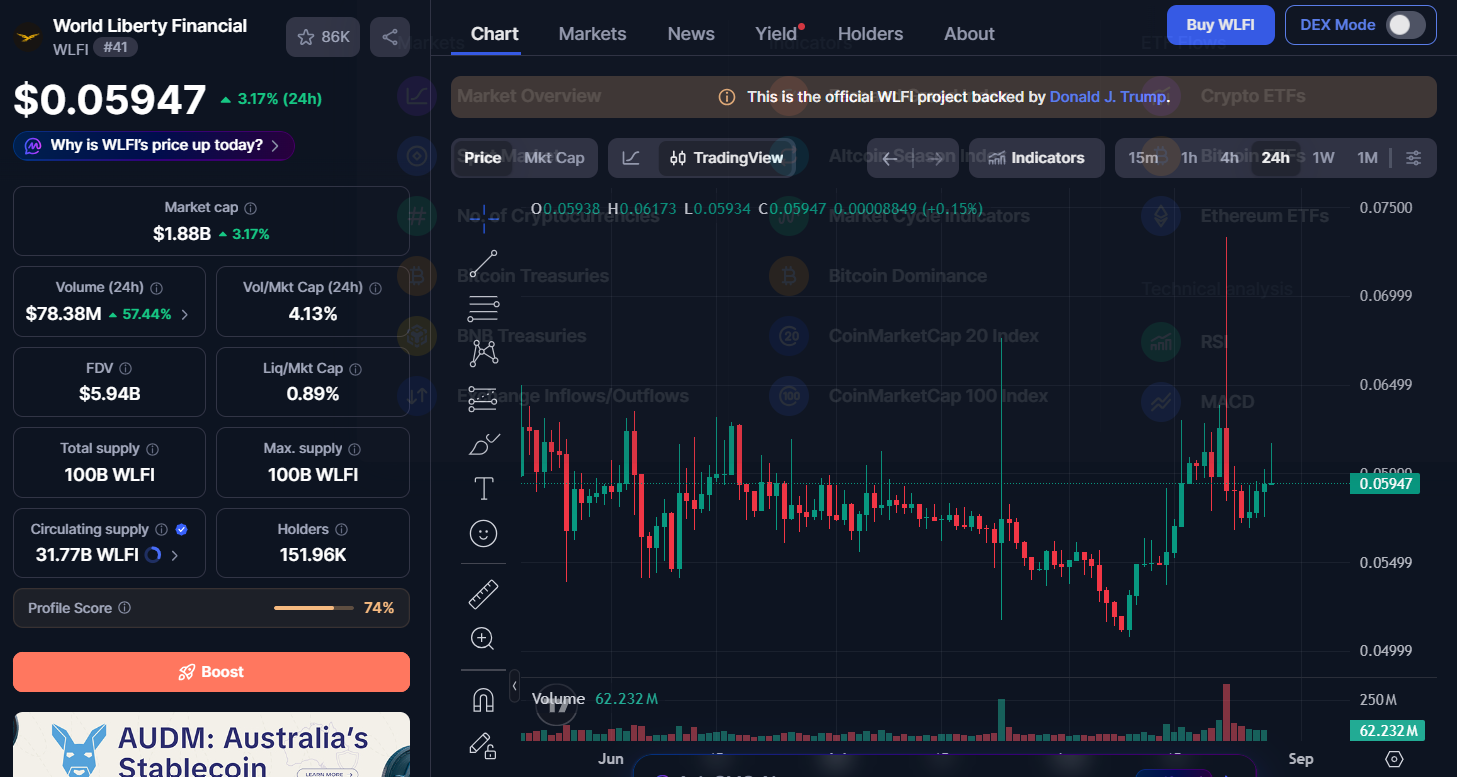The height and width of the screenshot is (777, 1457).
Task: Select the chart patterns tool
Action: click(x=484, y=353)
